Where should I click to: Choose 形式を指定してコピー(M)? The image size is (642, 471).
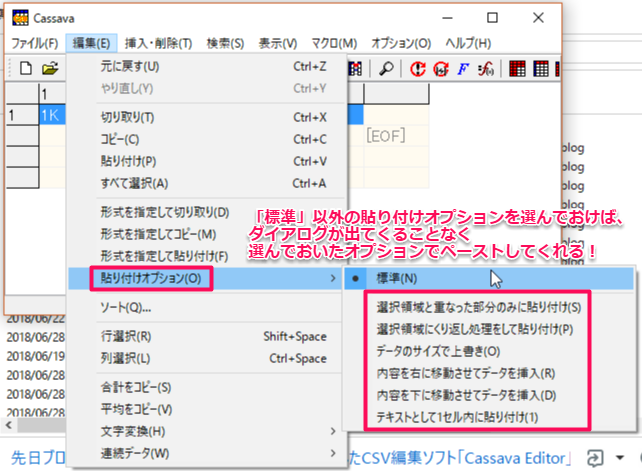coord(207,235)
